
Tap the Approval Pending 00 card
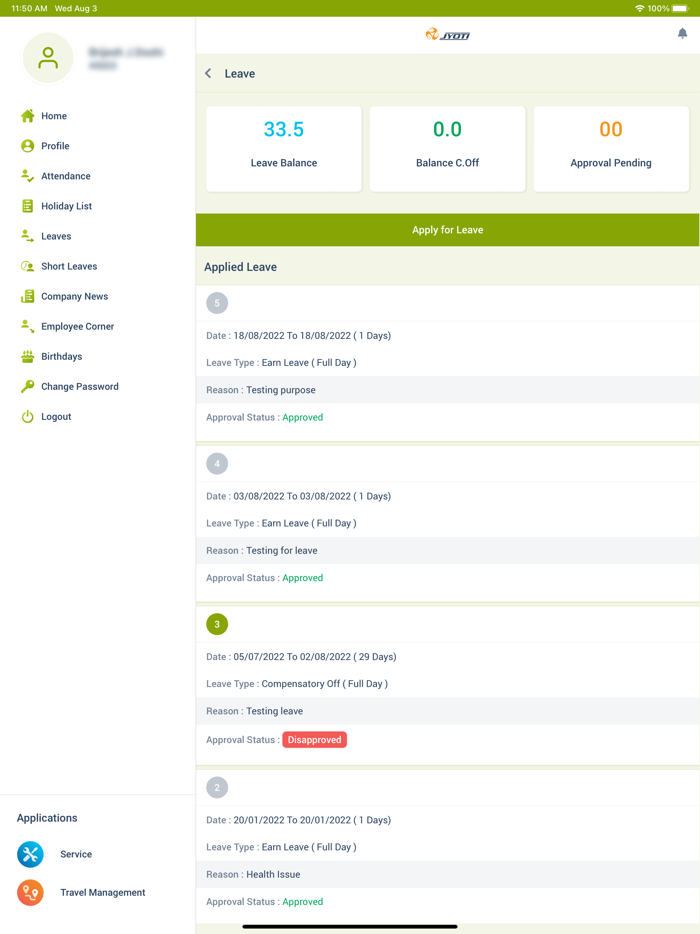(x=611, y=149)
